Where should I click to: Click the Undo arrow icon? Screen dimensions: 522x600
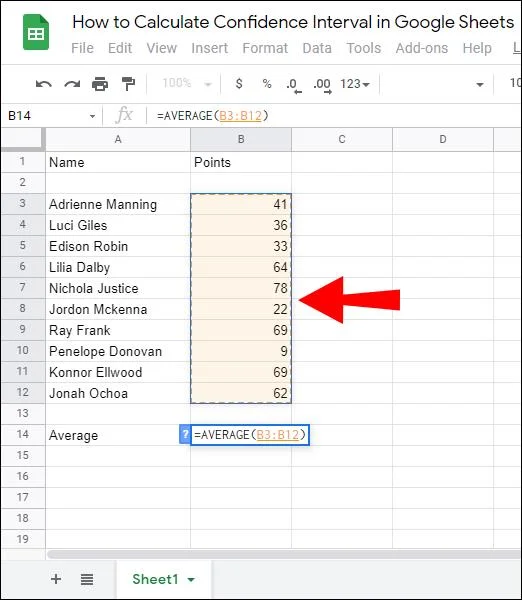pos(44,84)
